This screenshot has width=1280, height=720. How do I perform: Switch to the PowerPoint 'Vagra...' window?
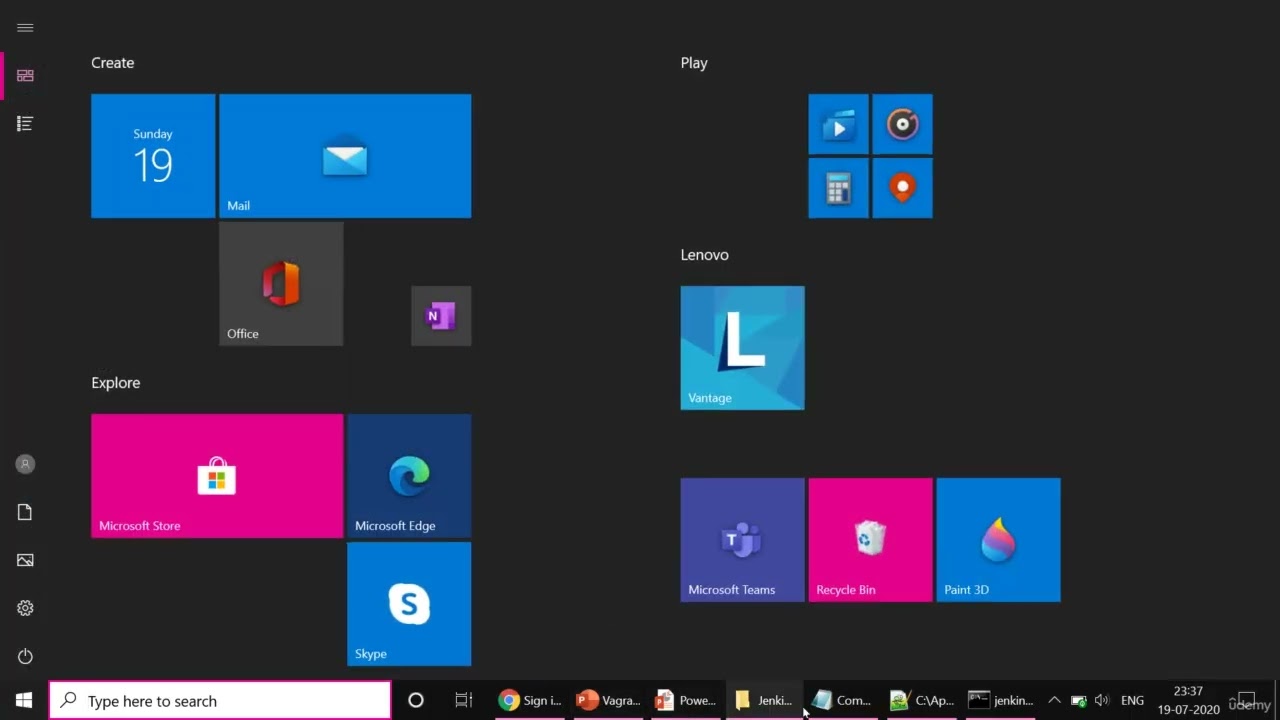click(608, 700)
